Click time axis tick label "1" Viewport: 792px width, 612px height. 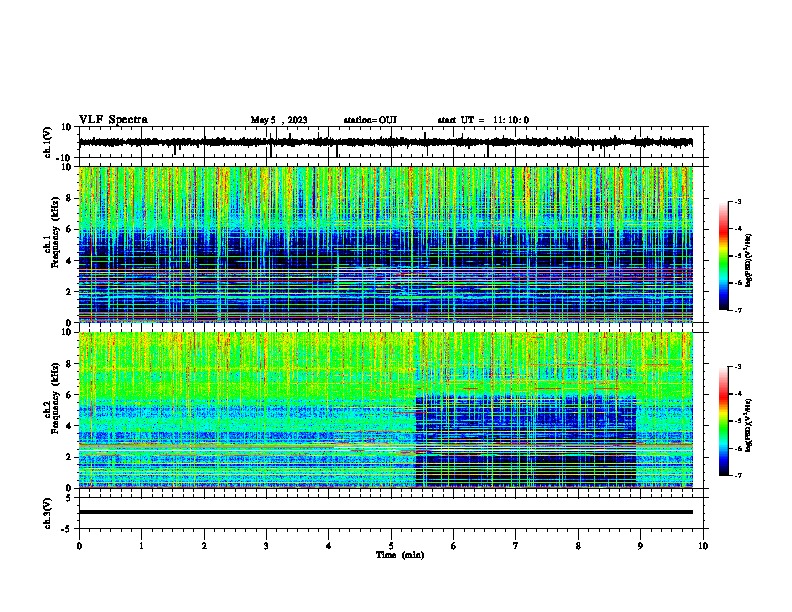click(x=141, y=546)
